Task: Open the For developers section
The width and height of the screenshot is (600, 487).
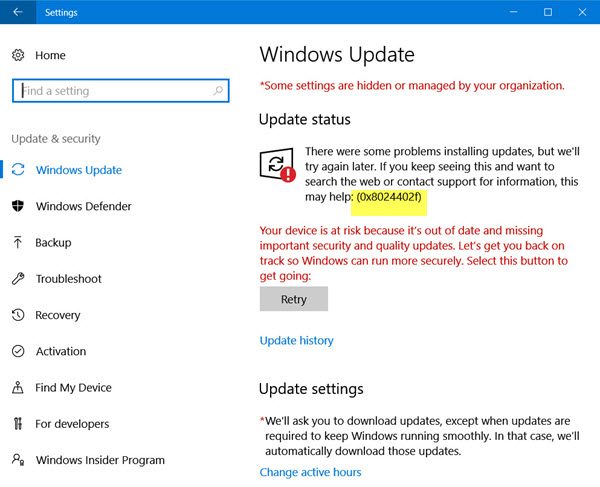Action: point(72,424)
